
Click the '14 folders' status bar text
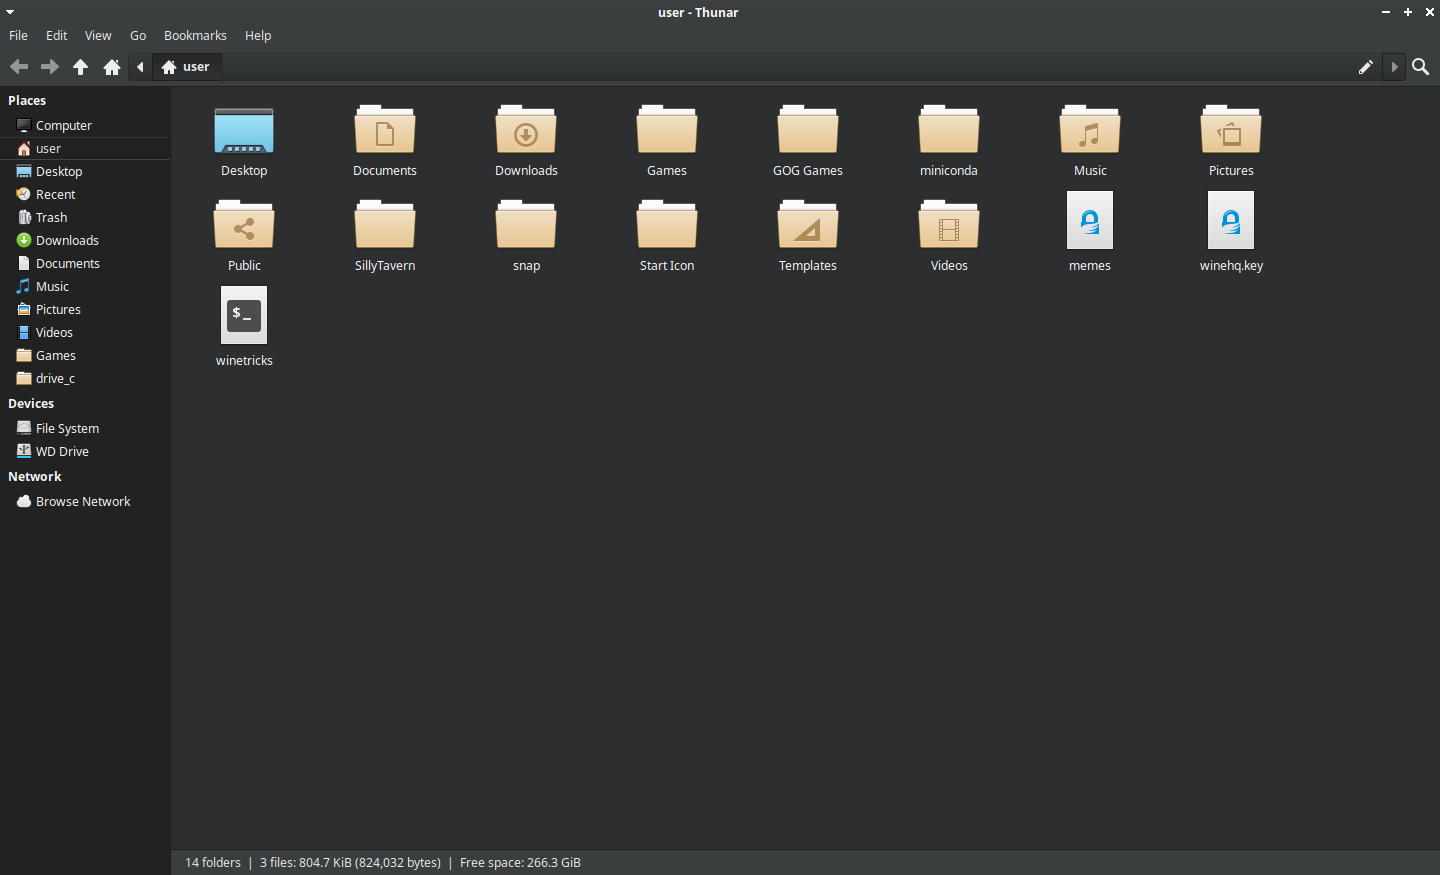tap(213, 863)
